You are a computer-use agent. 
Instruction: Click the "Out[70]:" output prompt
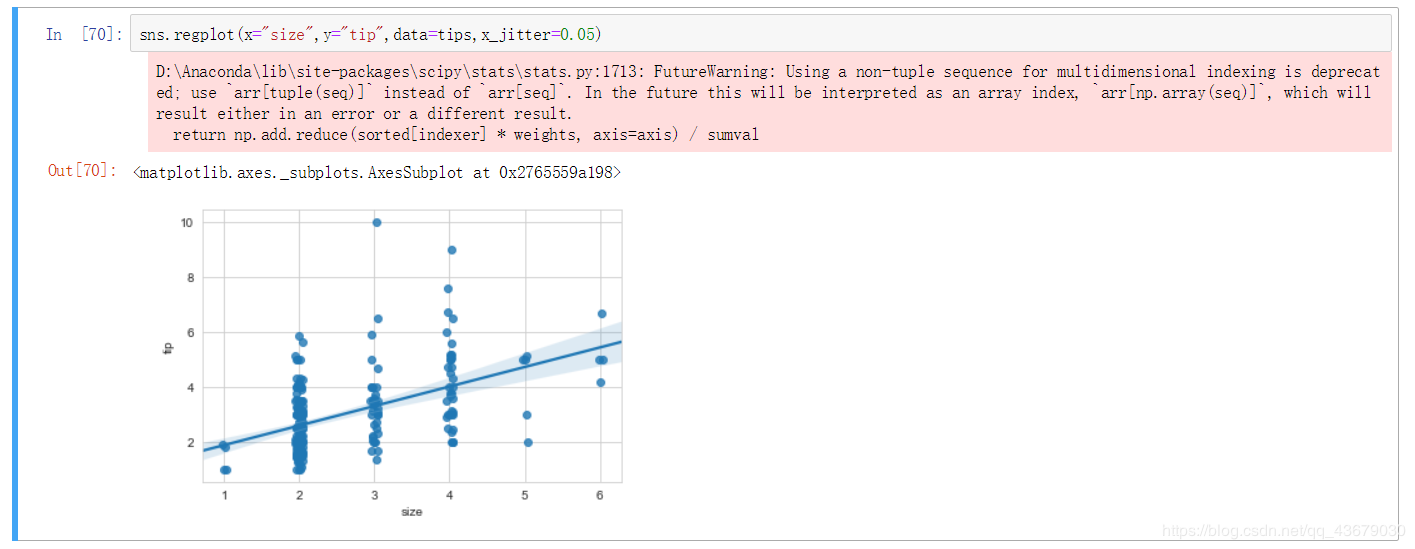82,171
